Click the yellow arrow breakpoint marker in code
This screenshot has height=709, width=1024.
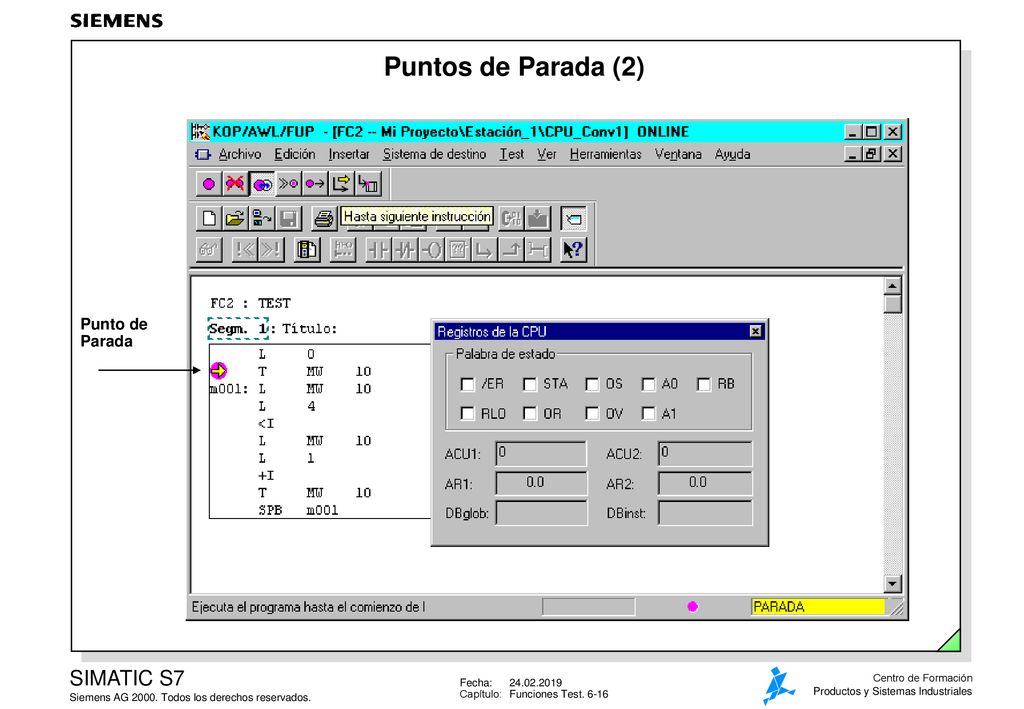click(218, 371)
